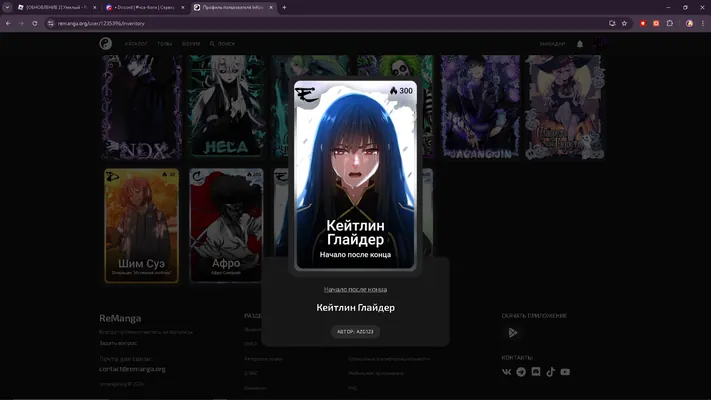The height and width of the screenshot is (400, 711).
Task: Open the TikTok contact icon
Action: [x=550, y=372]
